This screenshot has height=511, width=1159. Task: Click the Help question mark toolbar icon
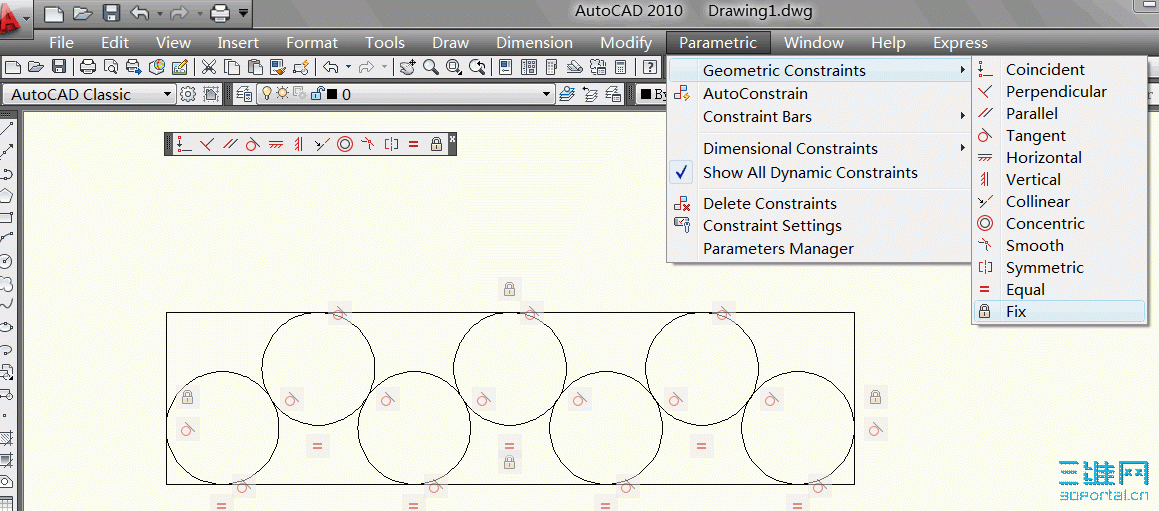[x=650, y=68]
